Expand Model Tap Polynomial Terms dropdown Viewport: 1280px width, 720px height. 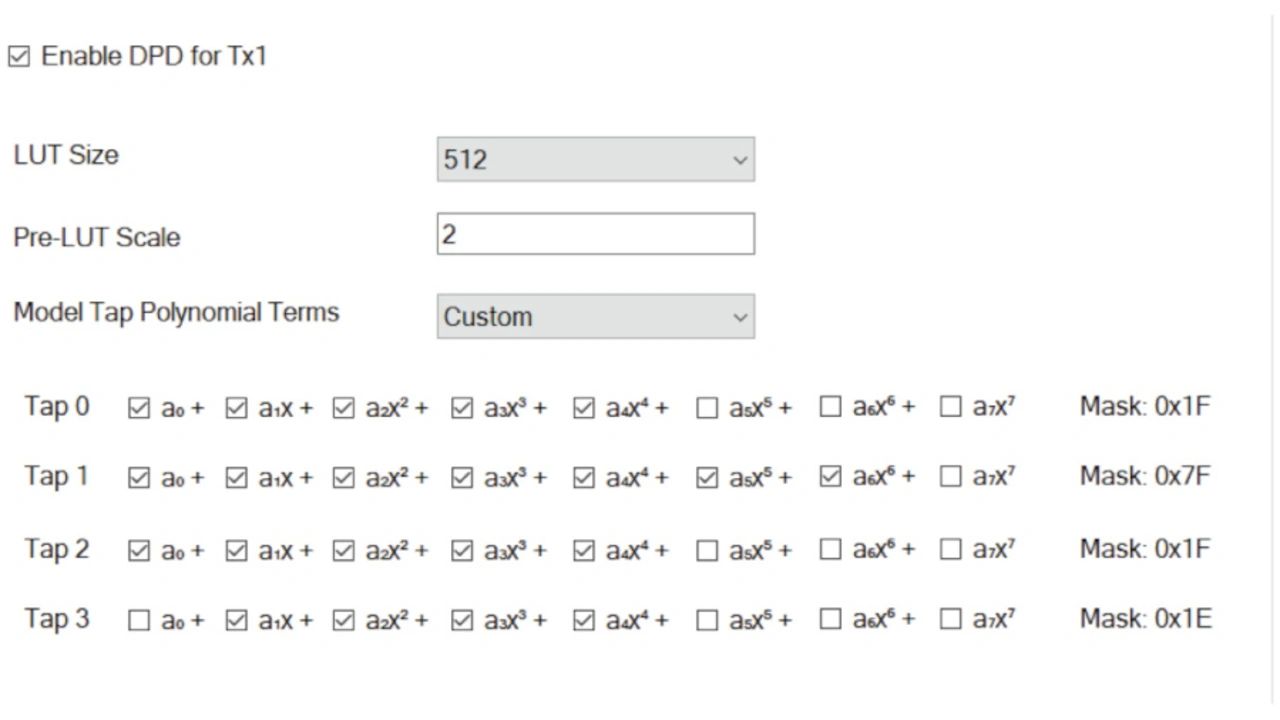[595, 317]
